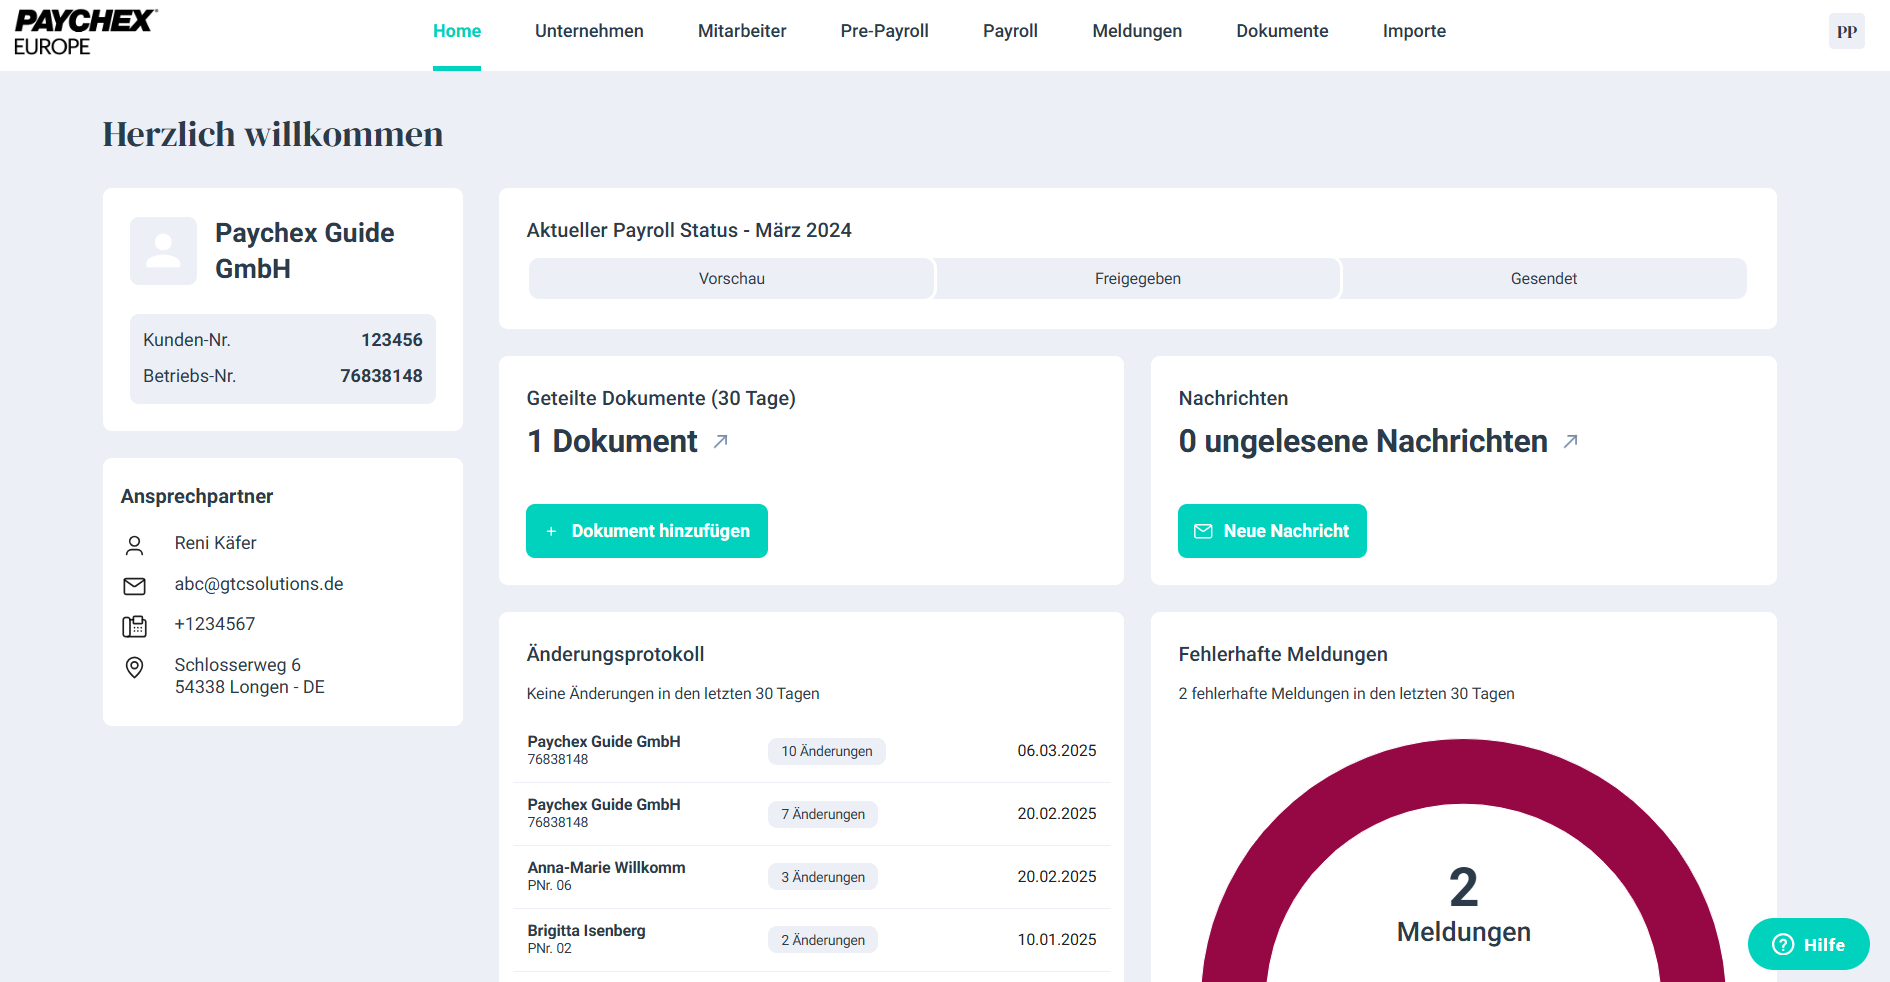The width and height of the screenshot is (1890, 982).
Task: Switch to the Pre-Payroll tab
Action: pos(884,31)
